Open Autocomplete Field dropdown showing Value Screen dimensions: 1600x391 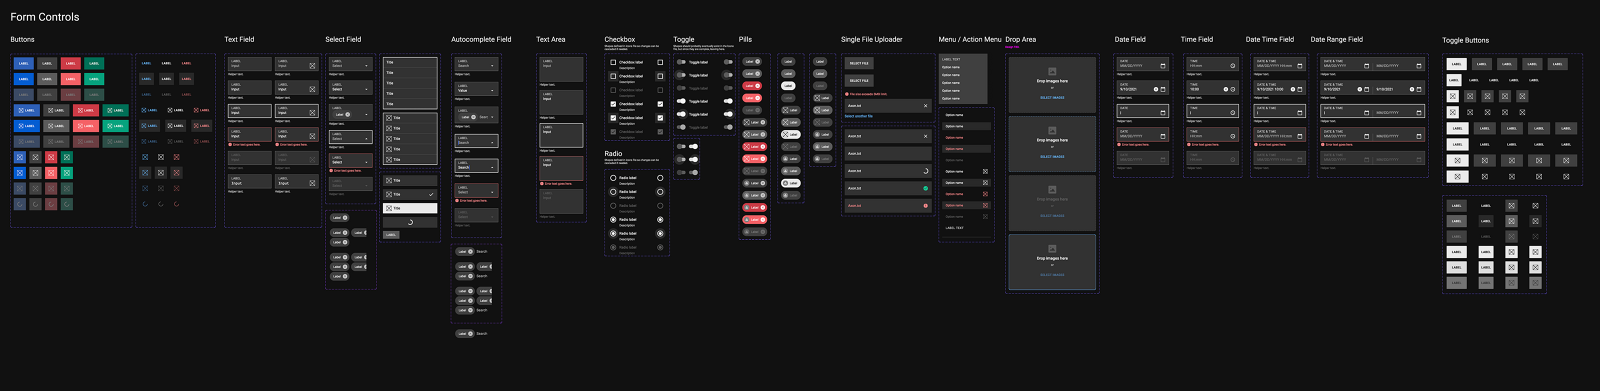tap(492, 90)
